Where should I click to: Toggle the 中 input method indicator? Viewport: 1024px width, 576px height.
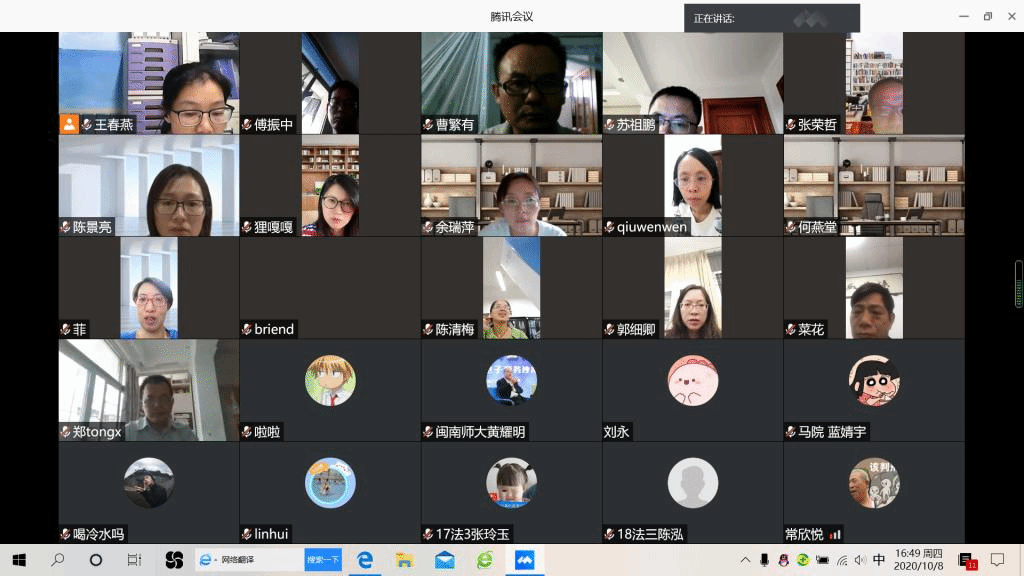pos(879,560)
